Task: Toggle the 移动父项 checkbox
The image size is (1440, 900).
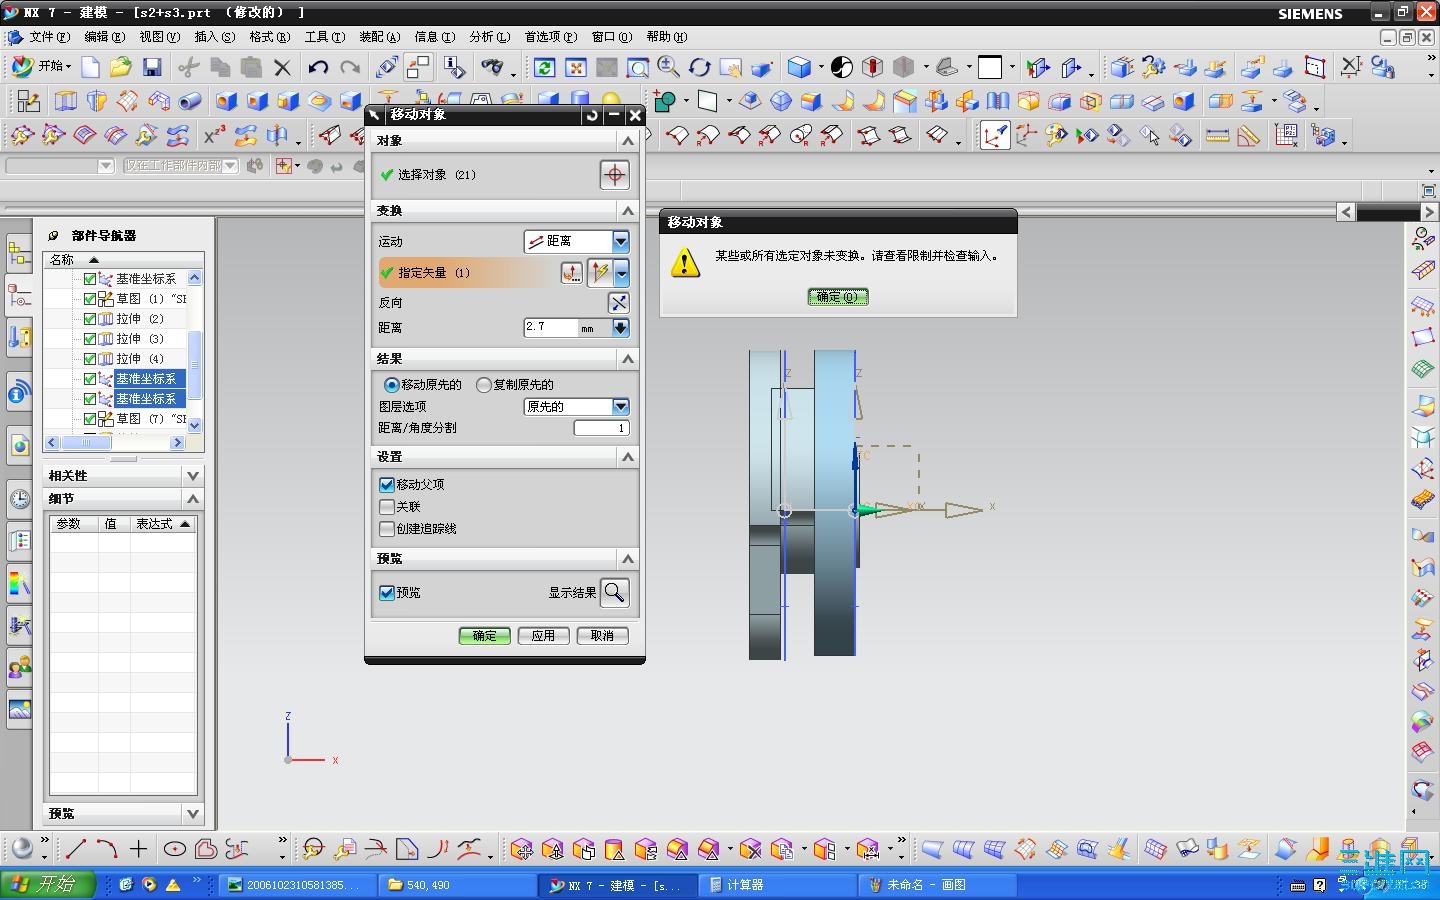Action: click(387, 485)
